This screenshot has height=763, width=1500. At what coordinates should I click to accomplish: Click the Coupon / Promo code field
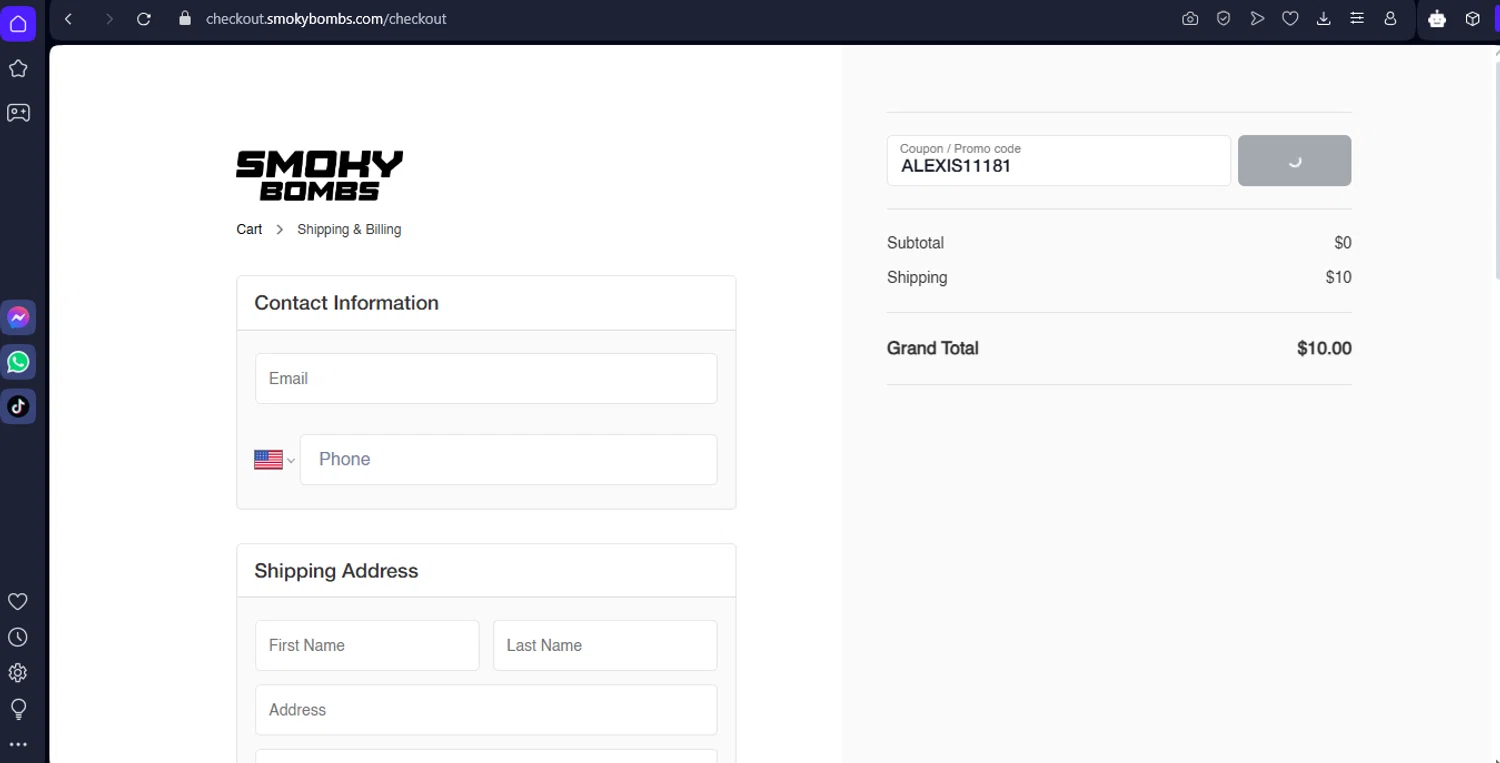tap(1058, 160)
